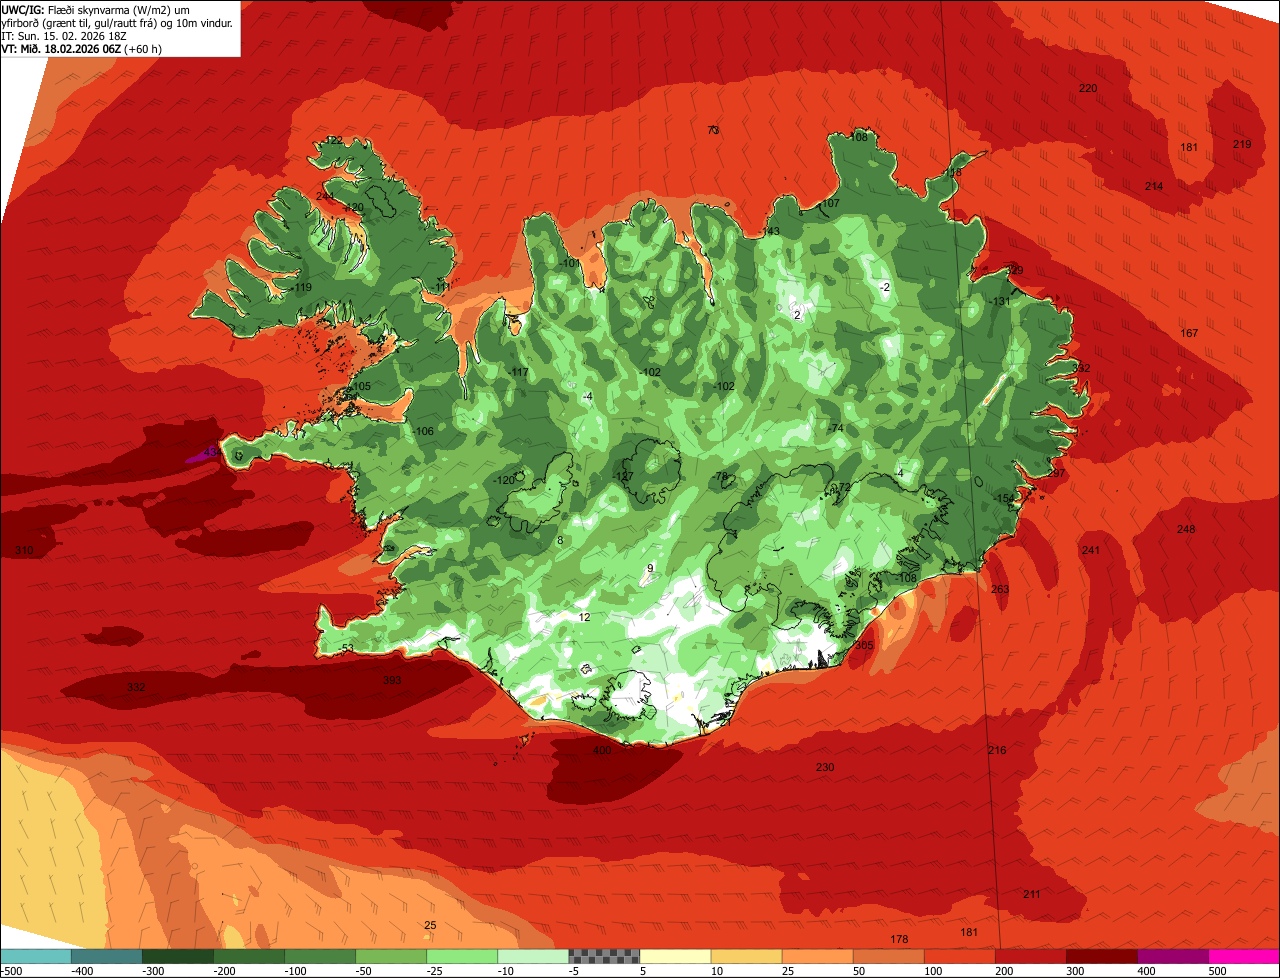1280x978 pixels.
Task: Click the '167' value east of Iceland
Action: coord(1189,333)
